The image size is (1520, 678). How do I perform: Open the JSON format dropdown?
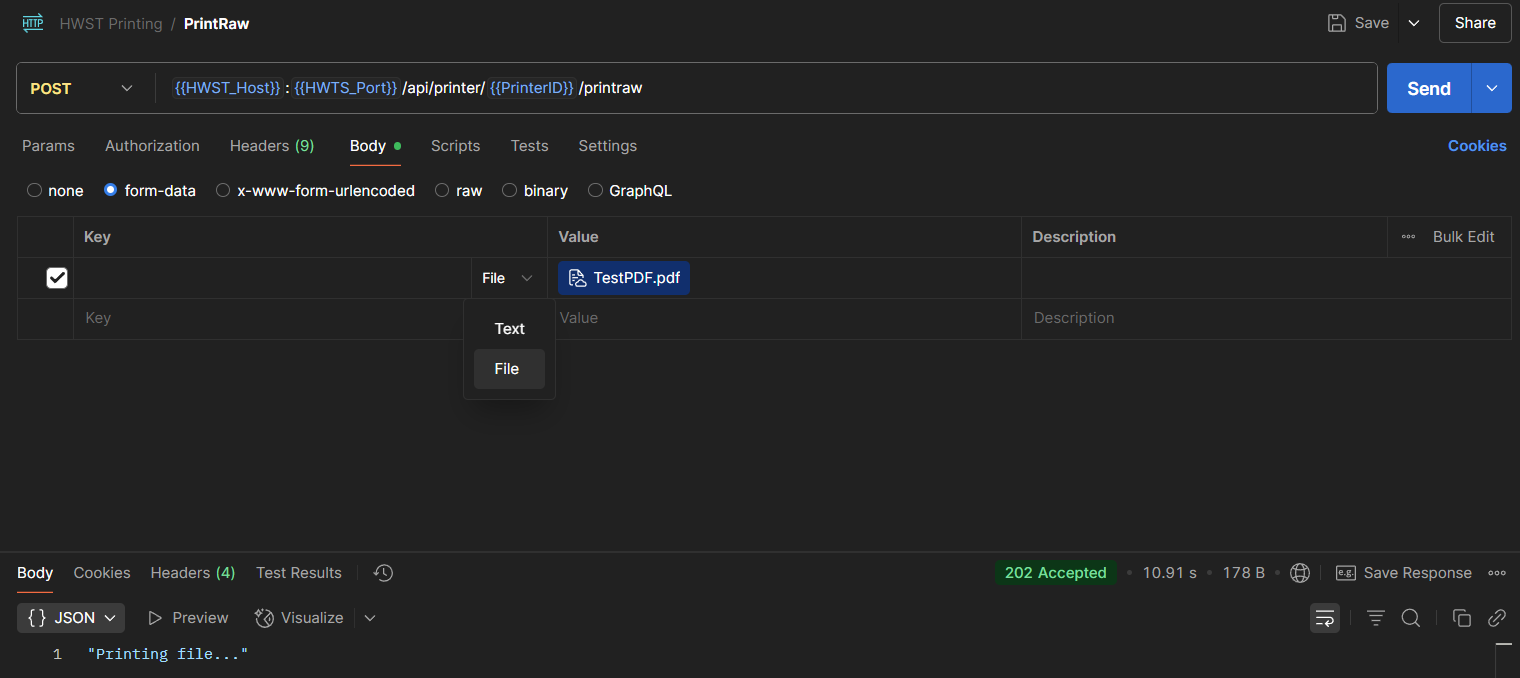[x=71, y=618]
